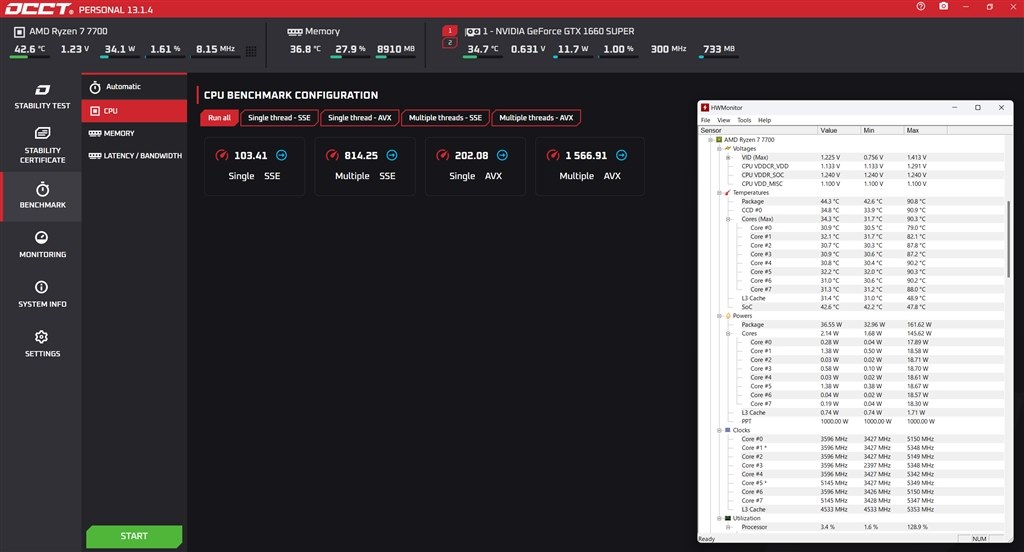
Task: Open the Monitoring section
Action: pos(42,244)
